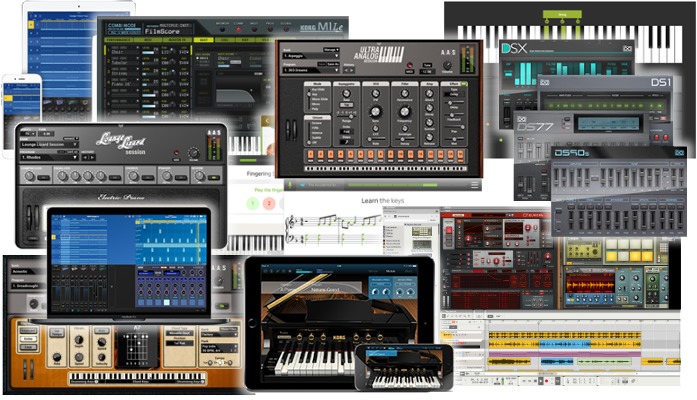This screenshot has width=697, height=400.
Task: Click the A7 chord diagram in Strum
Action: click(x=137, y=347)
